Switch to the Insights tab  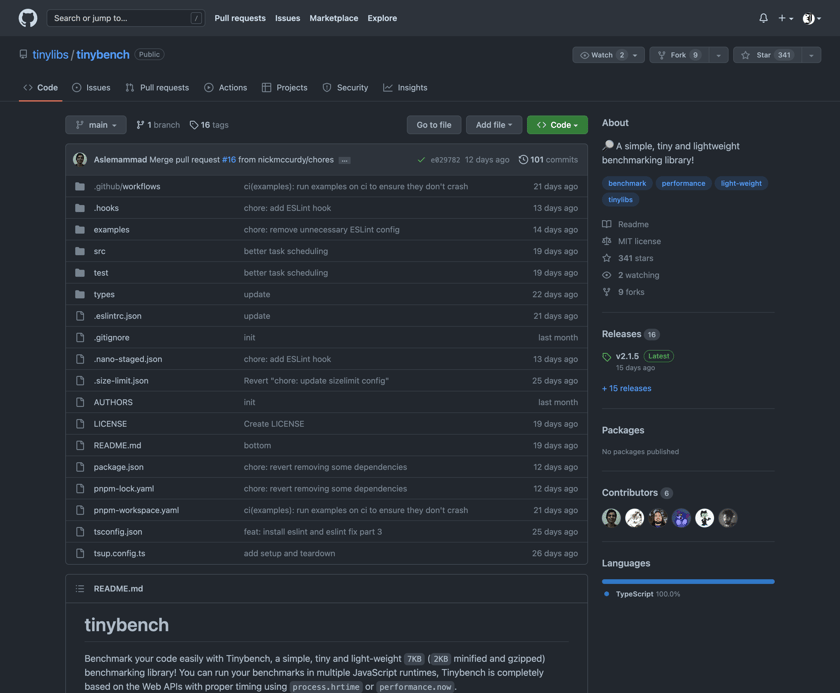point(405,88)
